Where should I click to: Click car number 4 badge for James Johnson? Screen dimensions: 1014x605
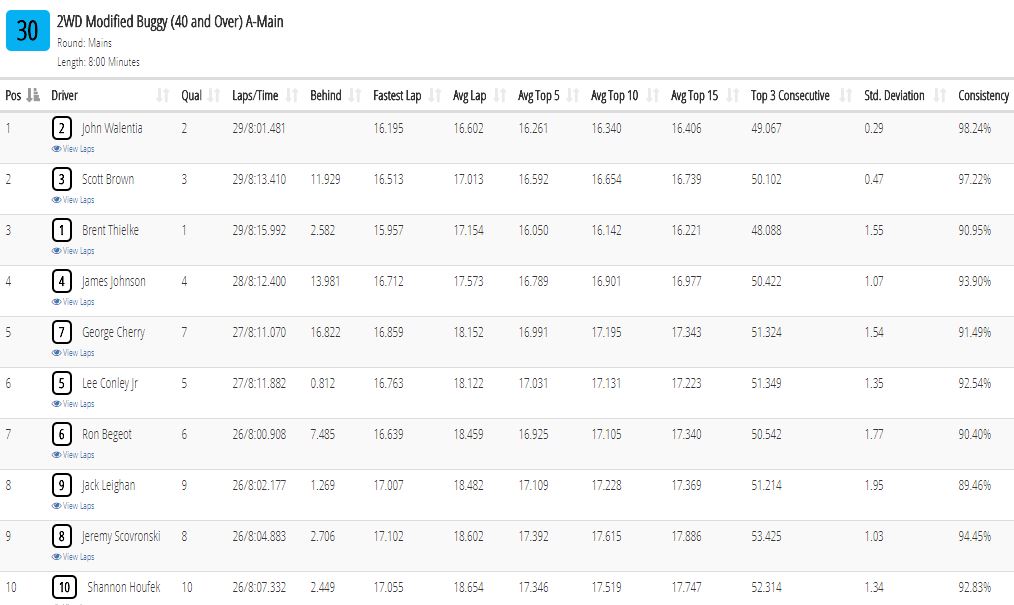click(x=61, y=281)
